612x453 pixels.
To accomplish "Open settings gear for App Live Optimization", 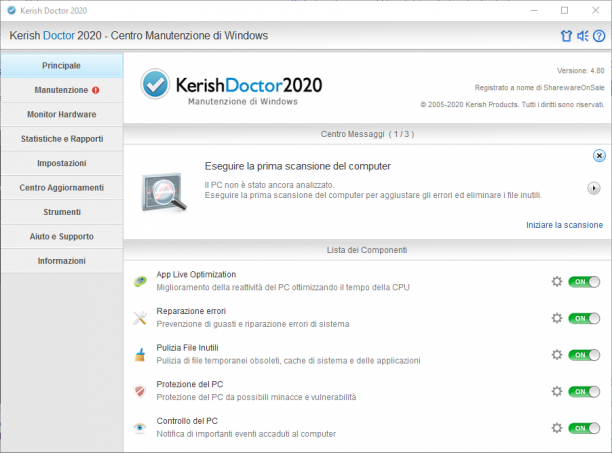I will click(x=557, y=281).
